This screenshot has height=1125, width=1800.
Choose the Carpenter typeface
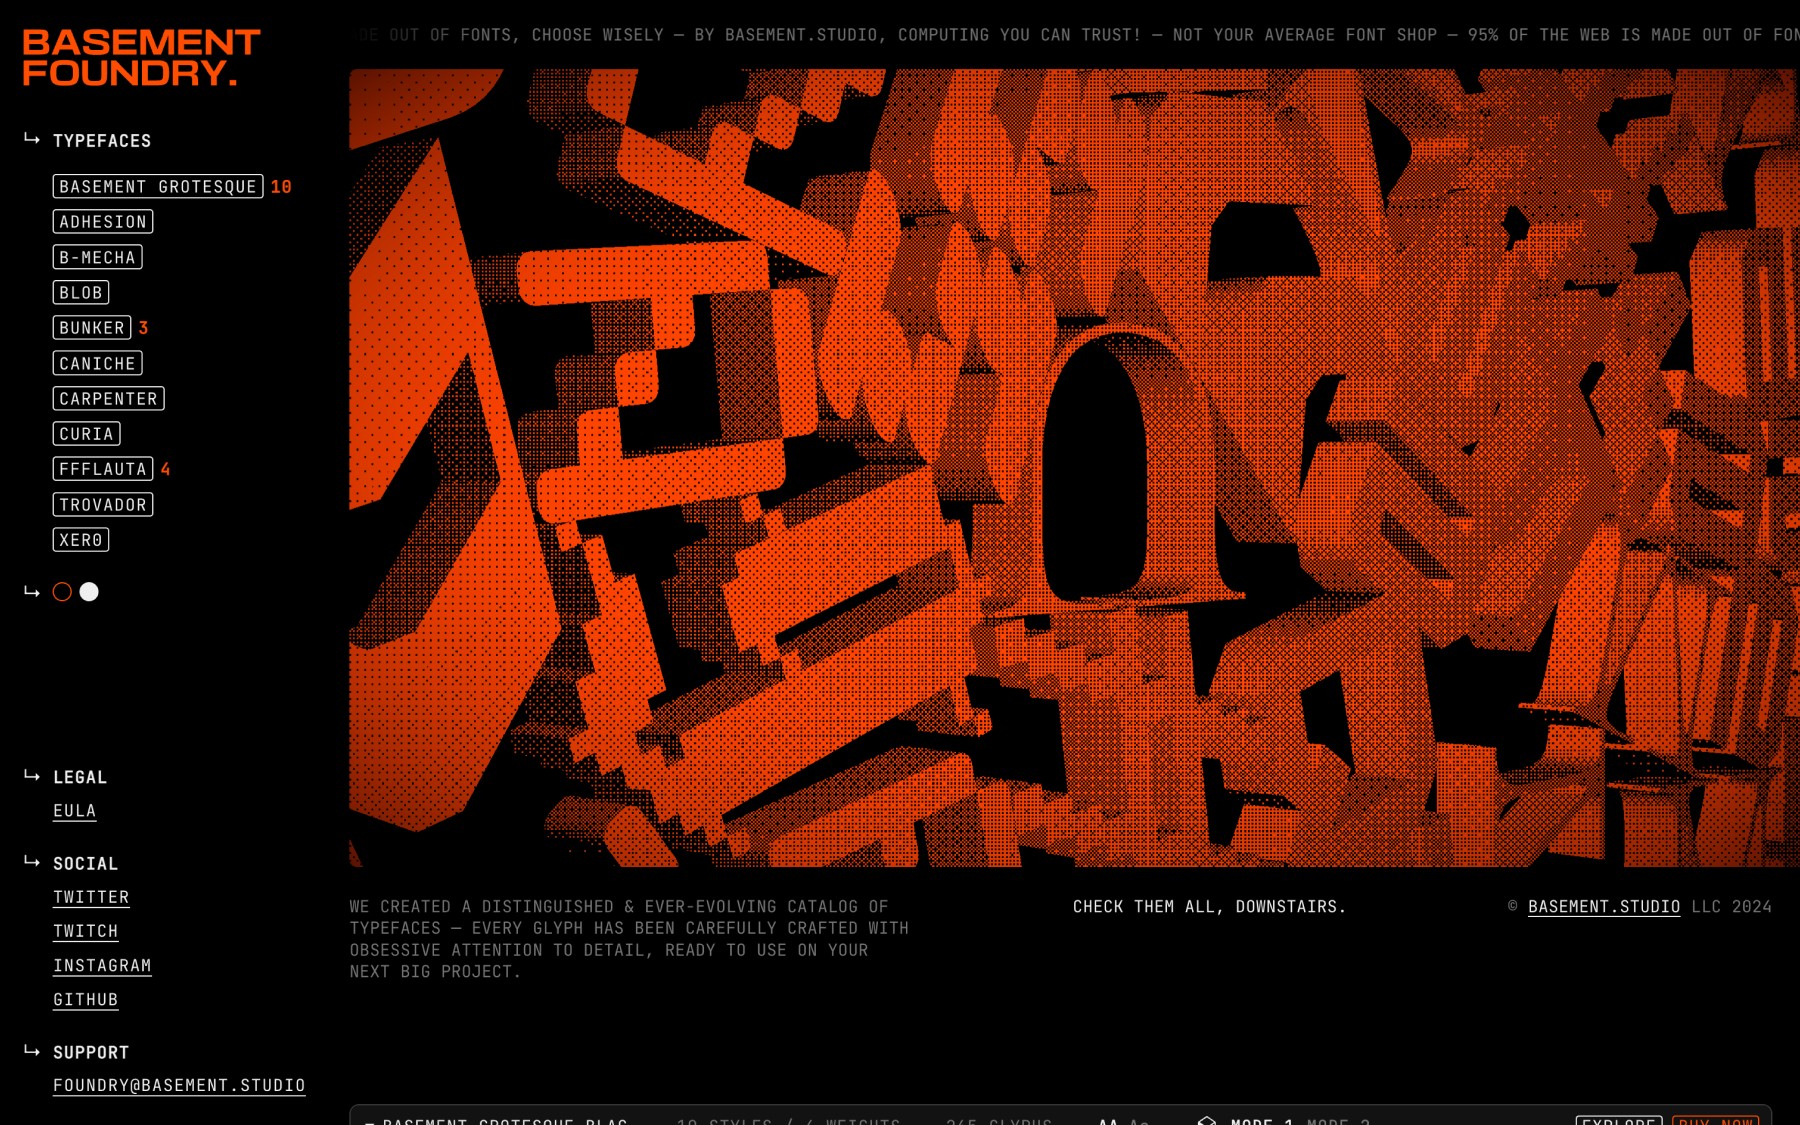pyautogui.click(x=109, y=399)
